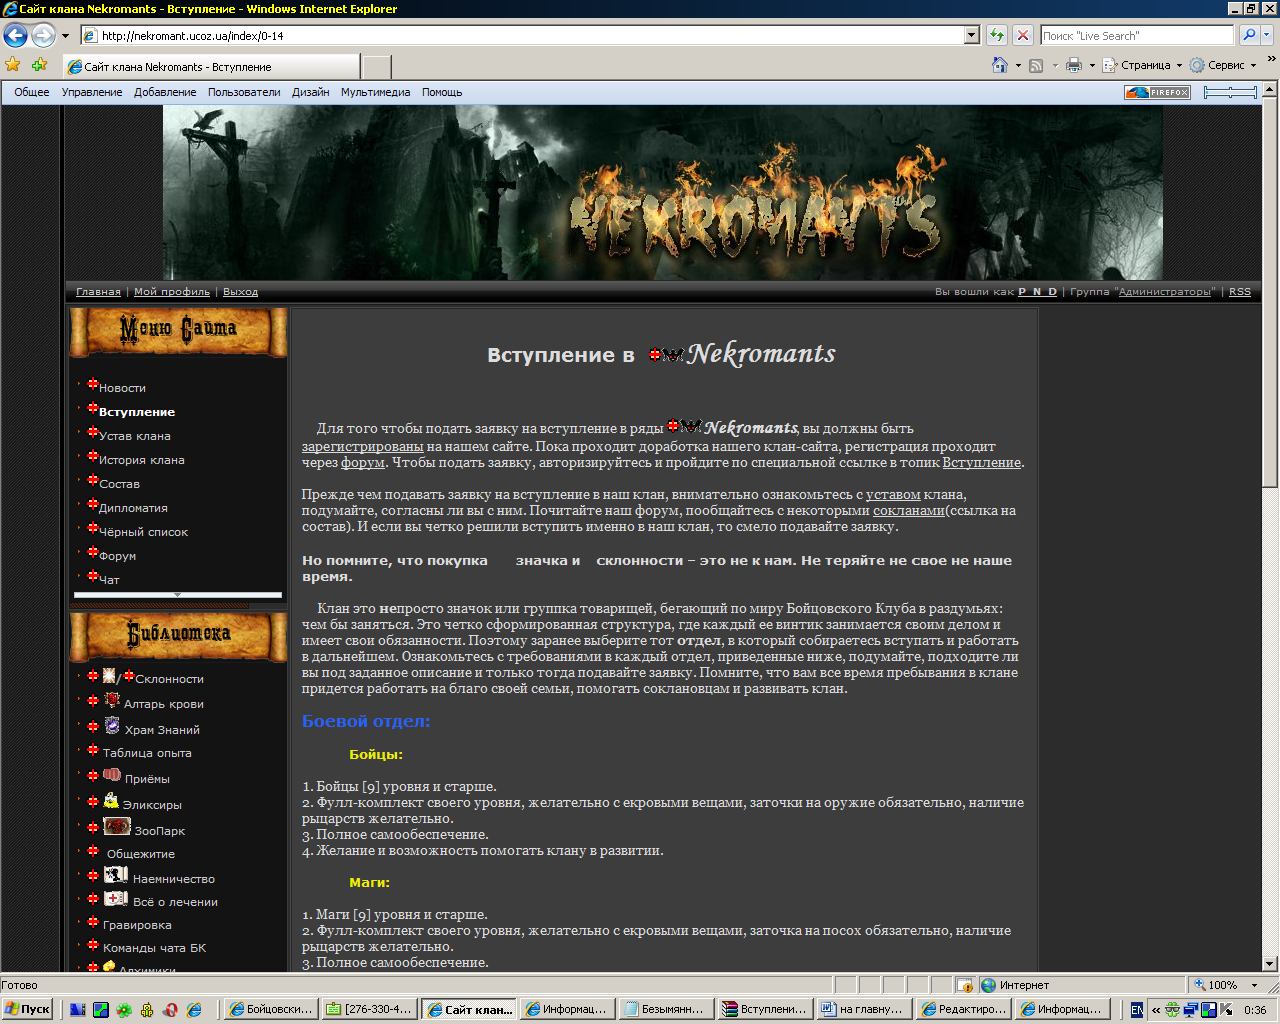Open the Пользователи admin menu
Image resolution: width=1280 pixels, height=1024 pixels.
point(244,92)
